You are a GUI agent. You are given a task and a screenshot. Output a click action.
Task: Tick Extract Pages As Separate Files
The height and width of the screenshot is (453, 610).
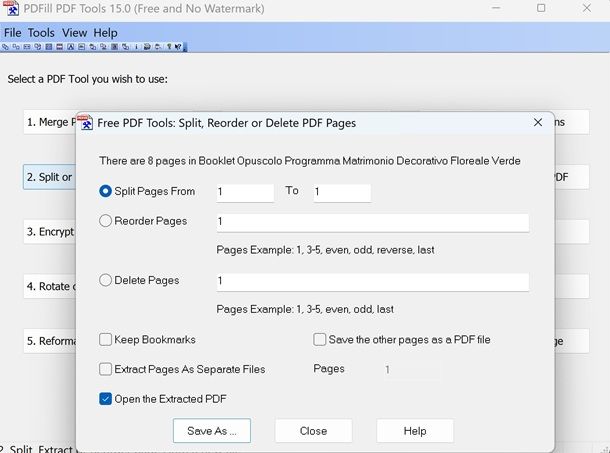tap(105, 369)
